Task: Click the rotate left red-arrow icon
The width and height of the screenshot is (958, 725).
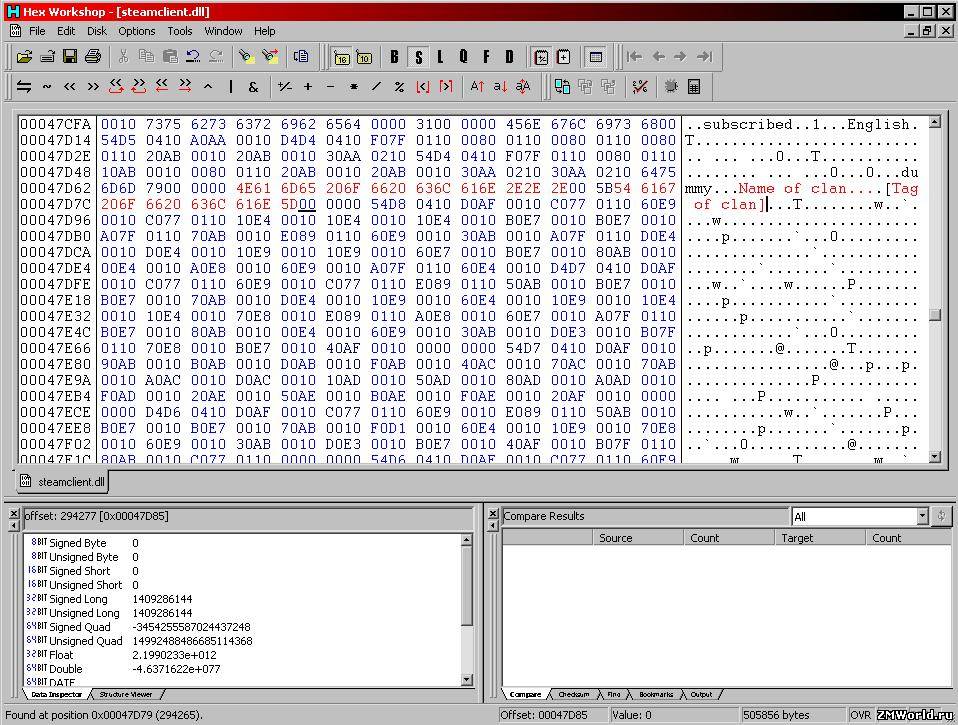Action: 116,87
